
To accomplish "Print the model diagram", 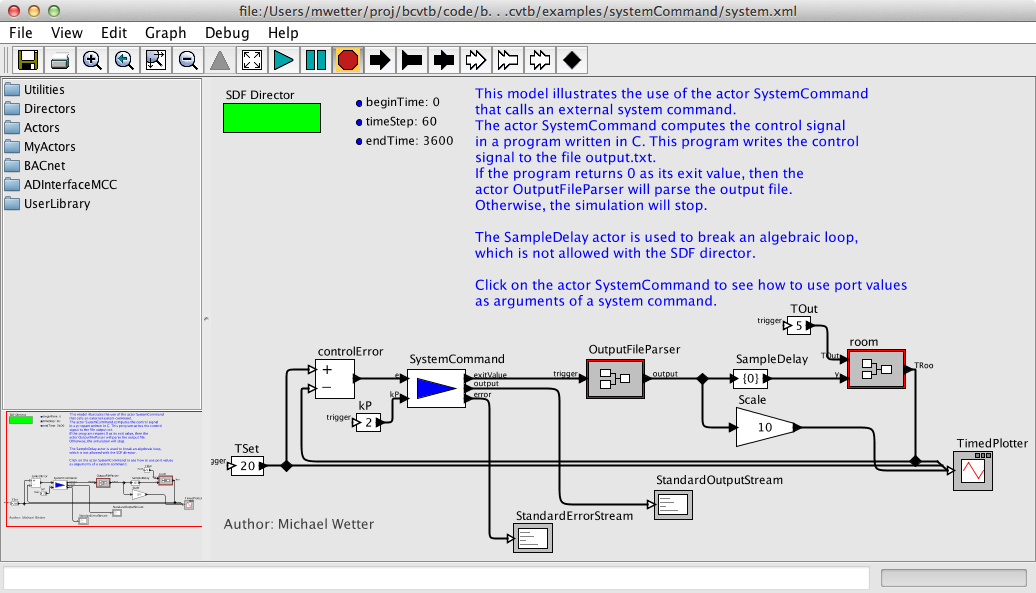I will coord(59,60).
